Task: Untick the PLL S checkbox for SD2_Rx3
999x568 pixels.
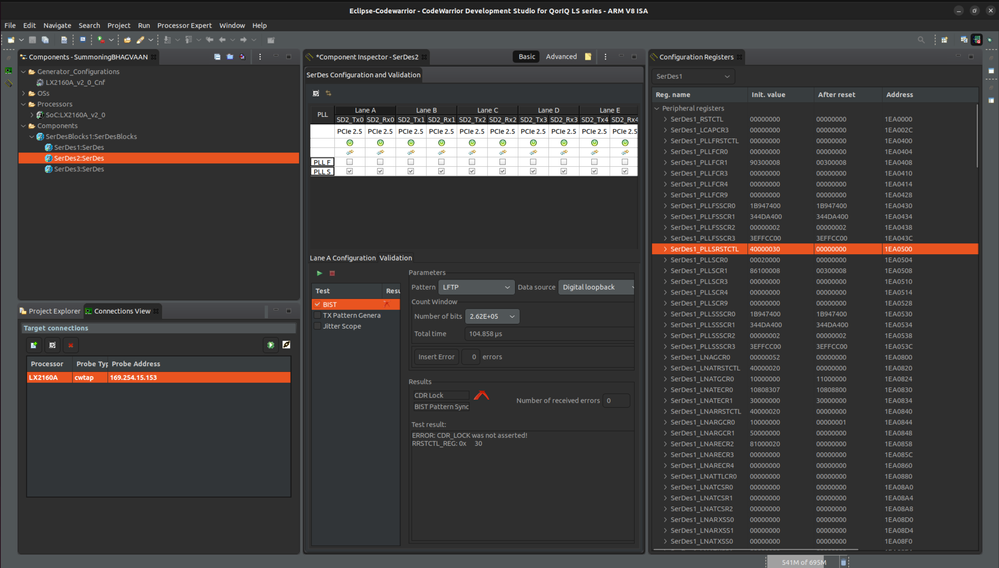Action: [x=563, y=171]
